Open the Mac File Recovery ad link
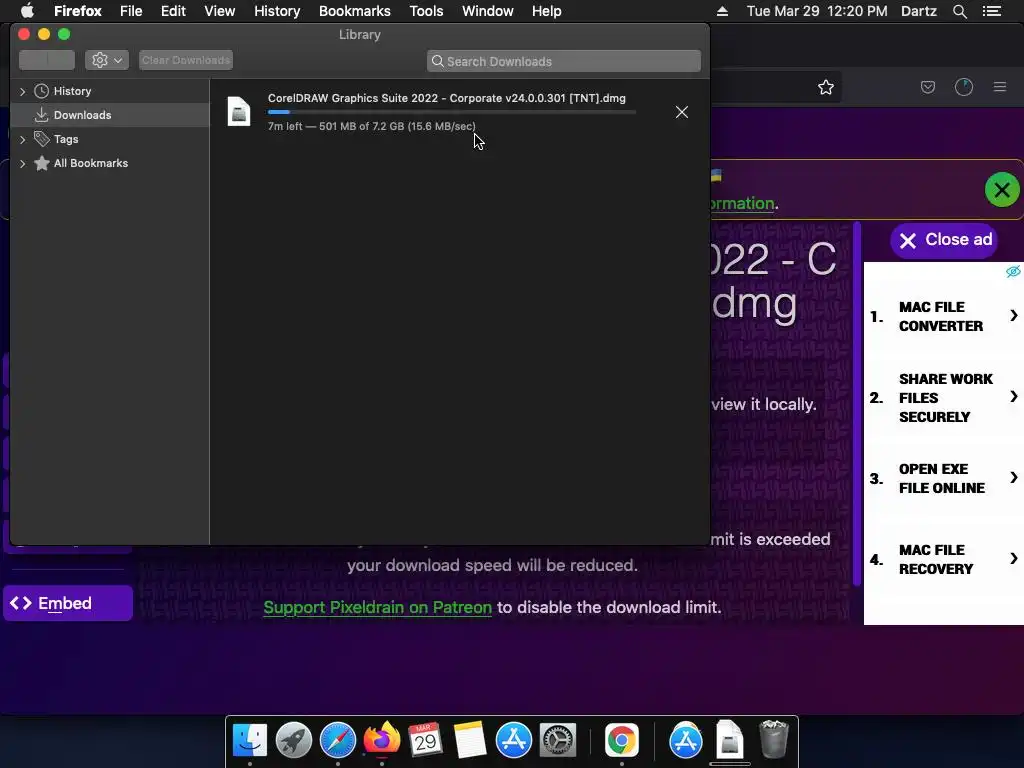 click(x=935, y=560)
